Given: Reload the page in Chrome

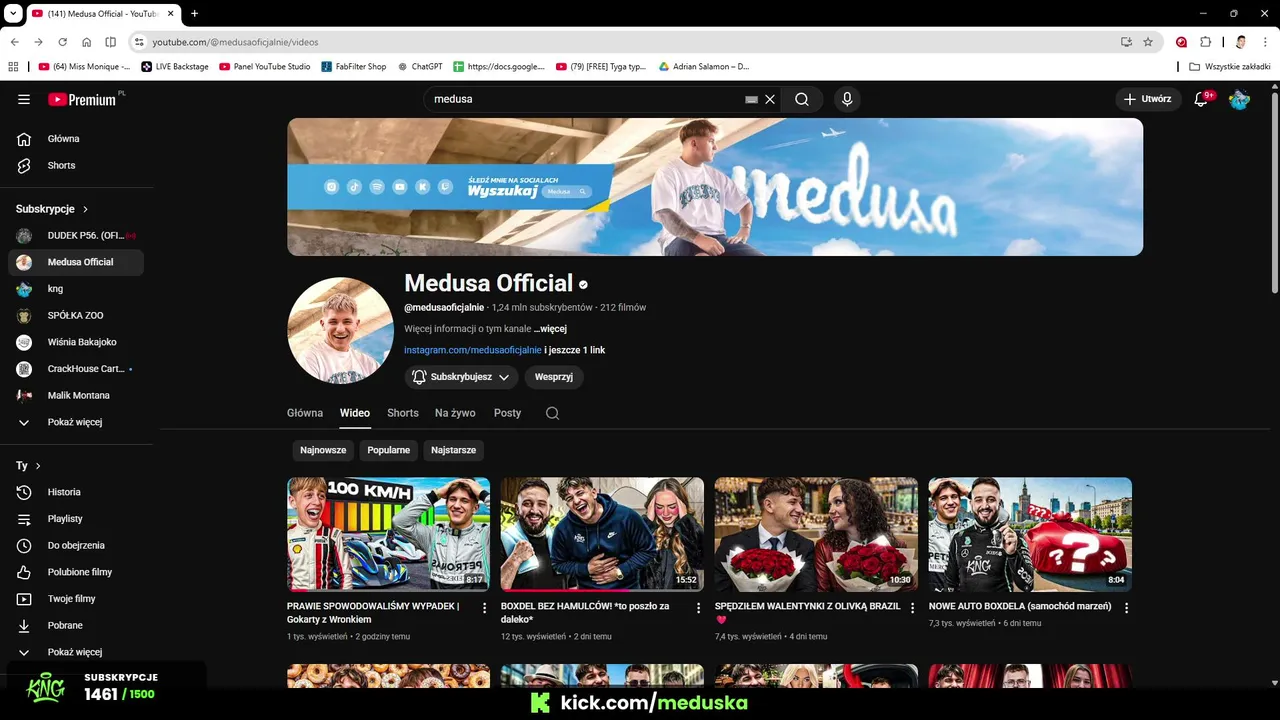Looking at the screenshot, I should coord(62,42).
